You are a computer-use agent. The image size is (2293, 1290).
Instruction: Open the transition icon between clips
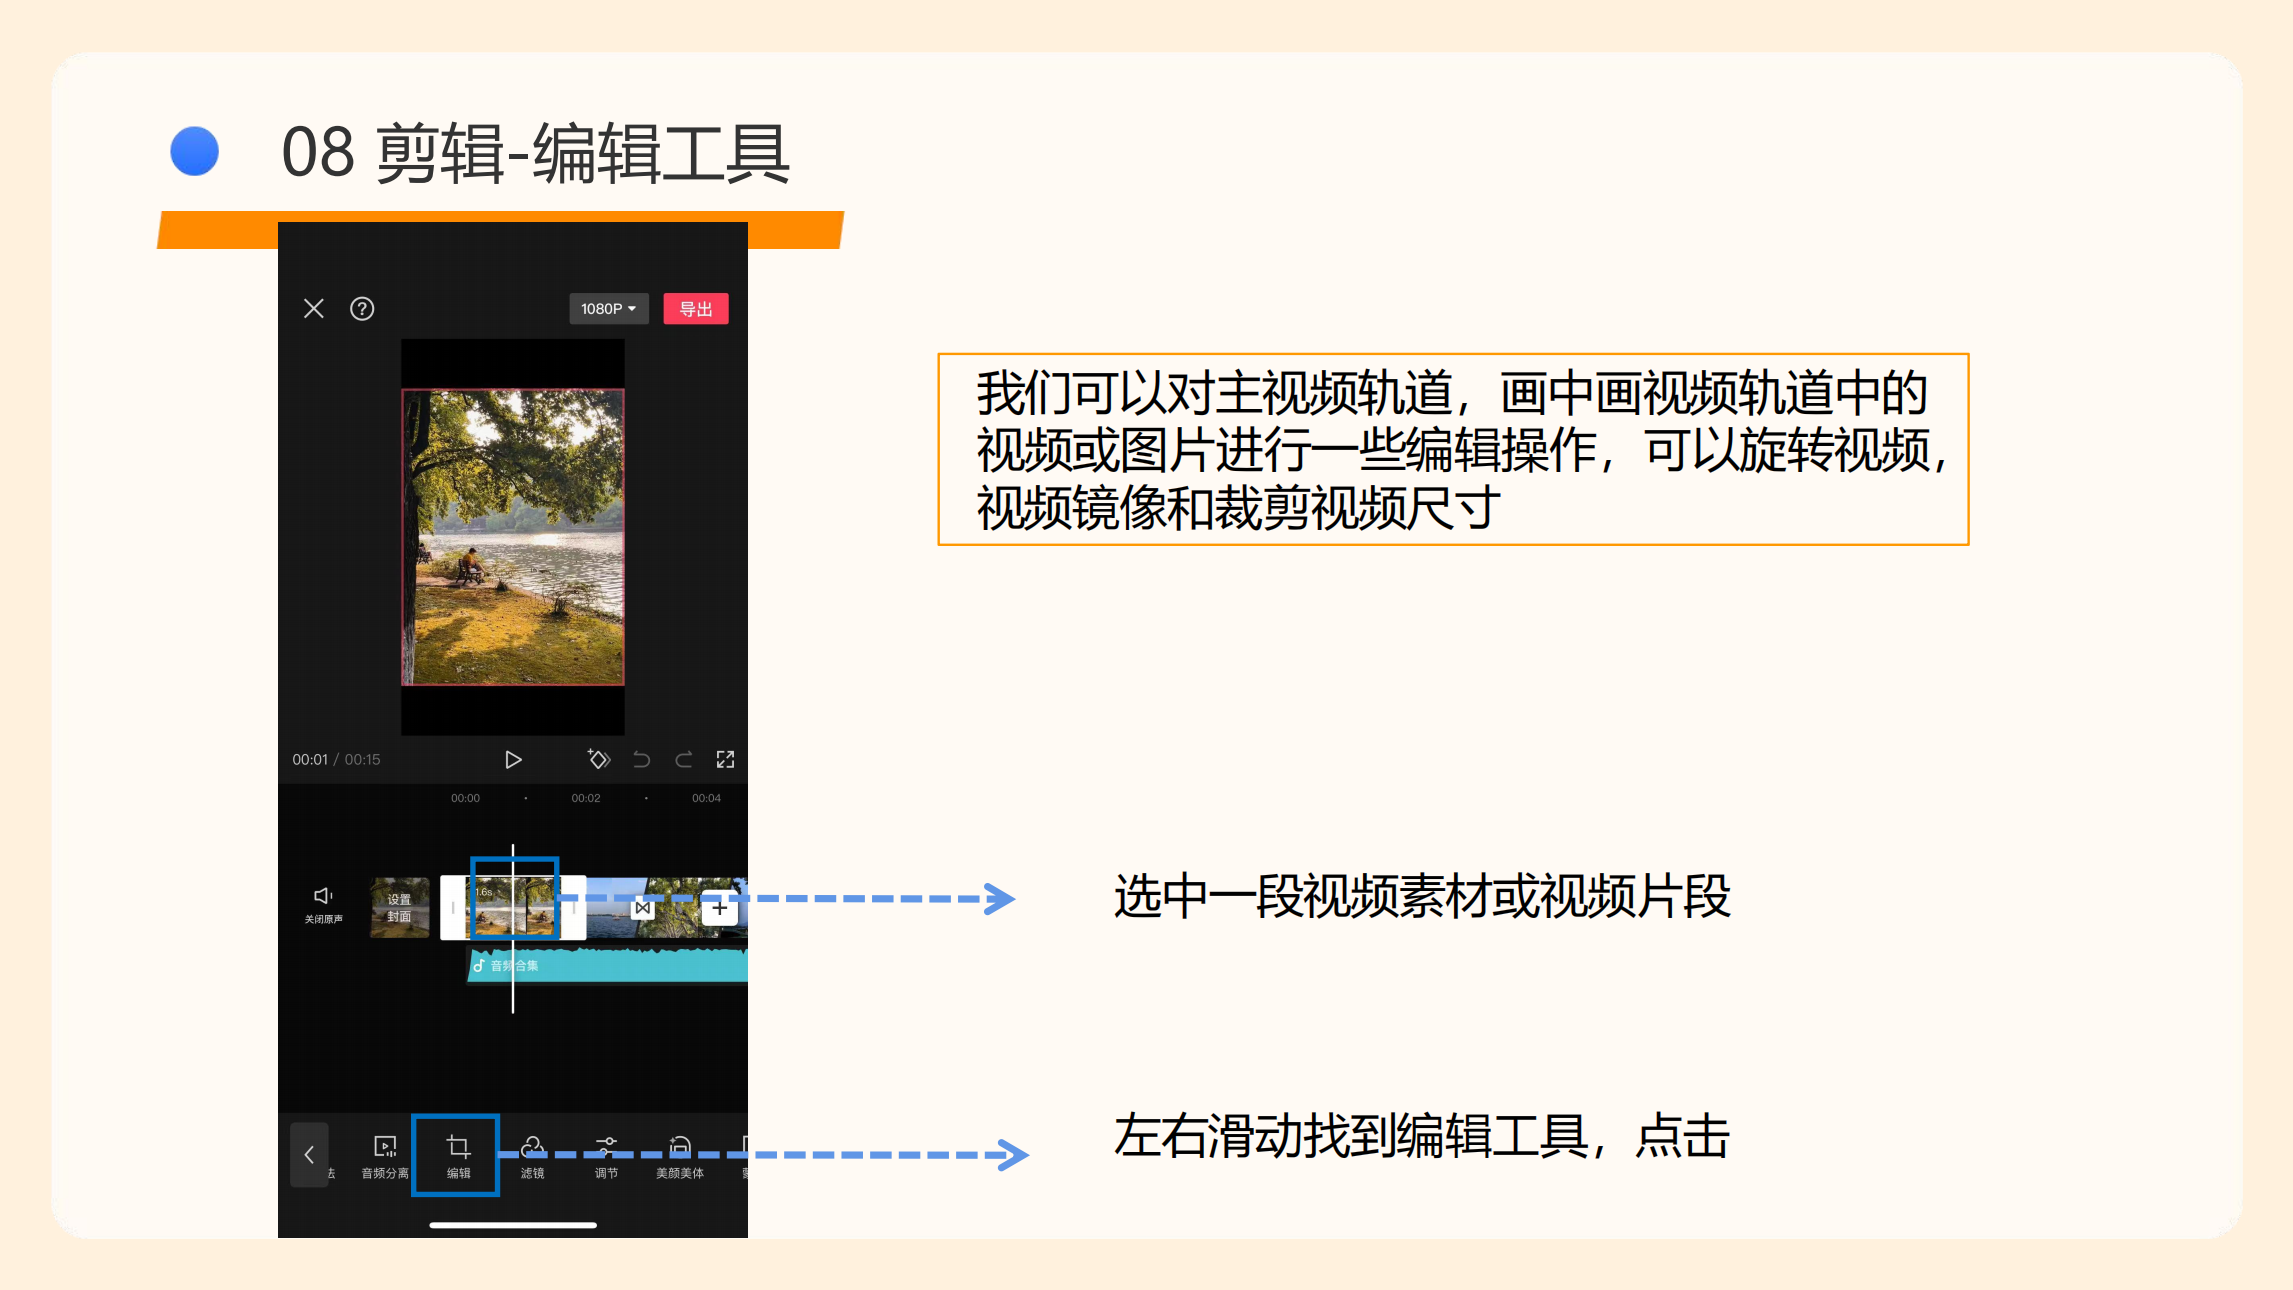(643, 908)
